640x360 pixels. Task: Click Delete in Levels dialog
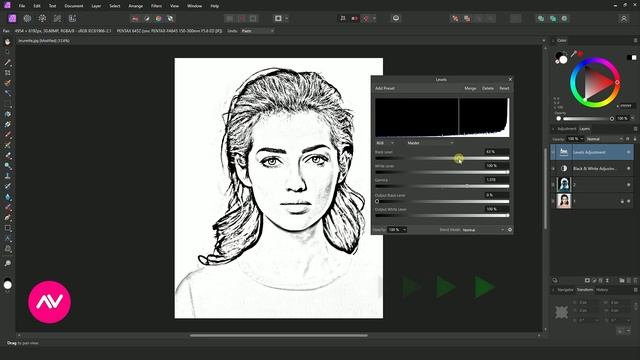tap(488, 88)
